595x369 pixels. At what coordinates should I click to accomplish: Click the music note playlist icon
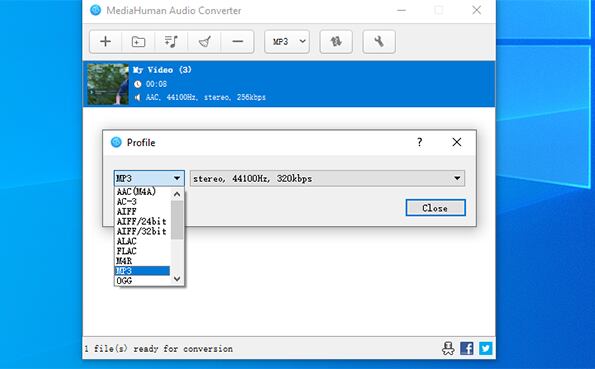pos(171,41)
